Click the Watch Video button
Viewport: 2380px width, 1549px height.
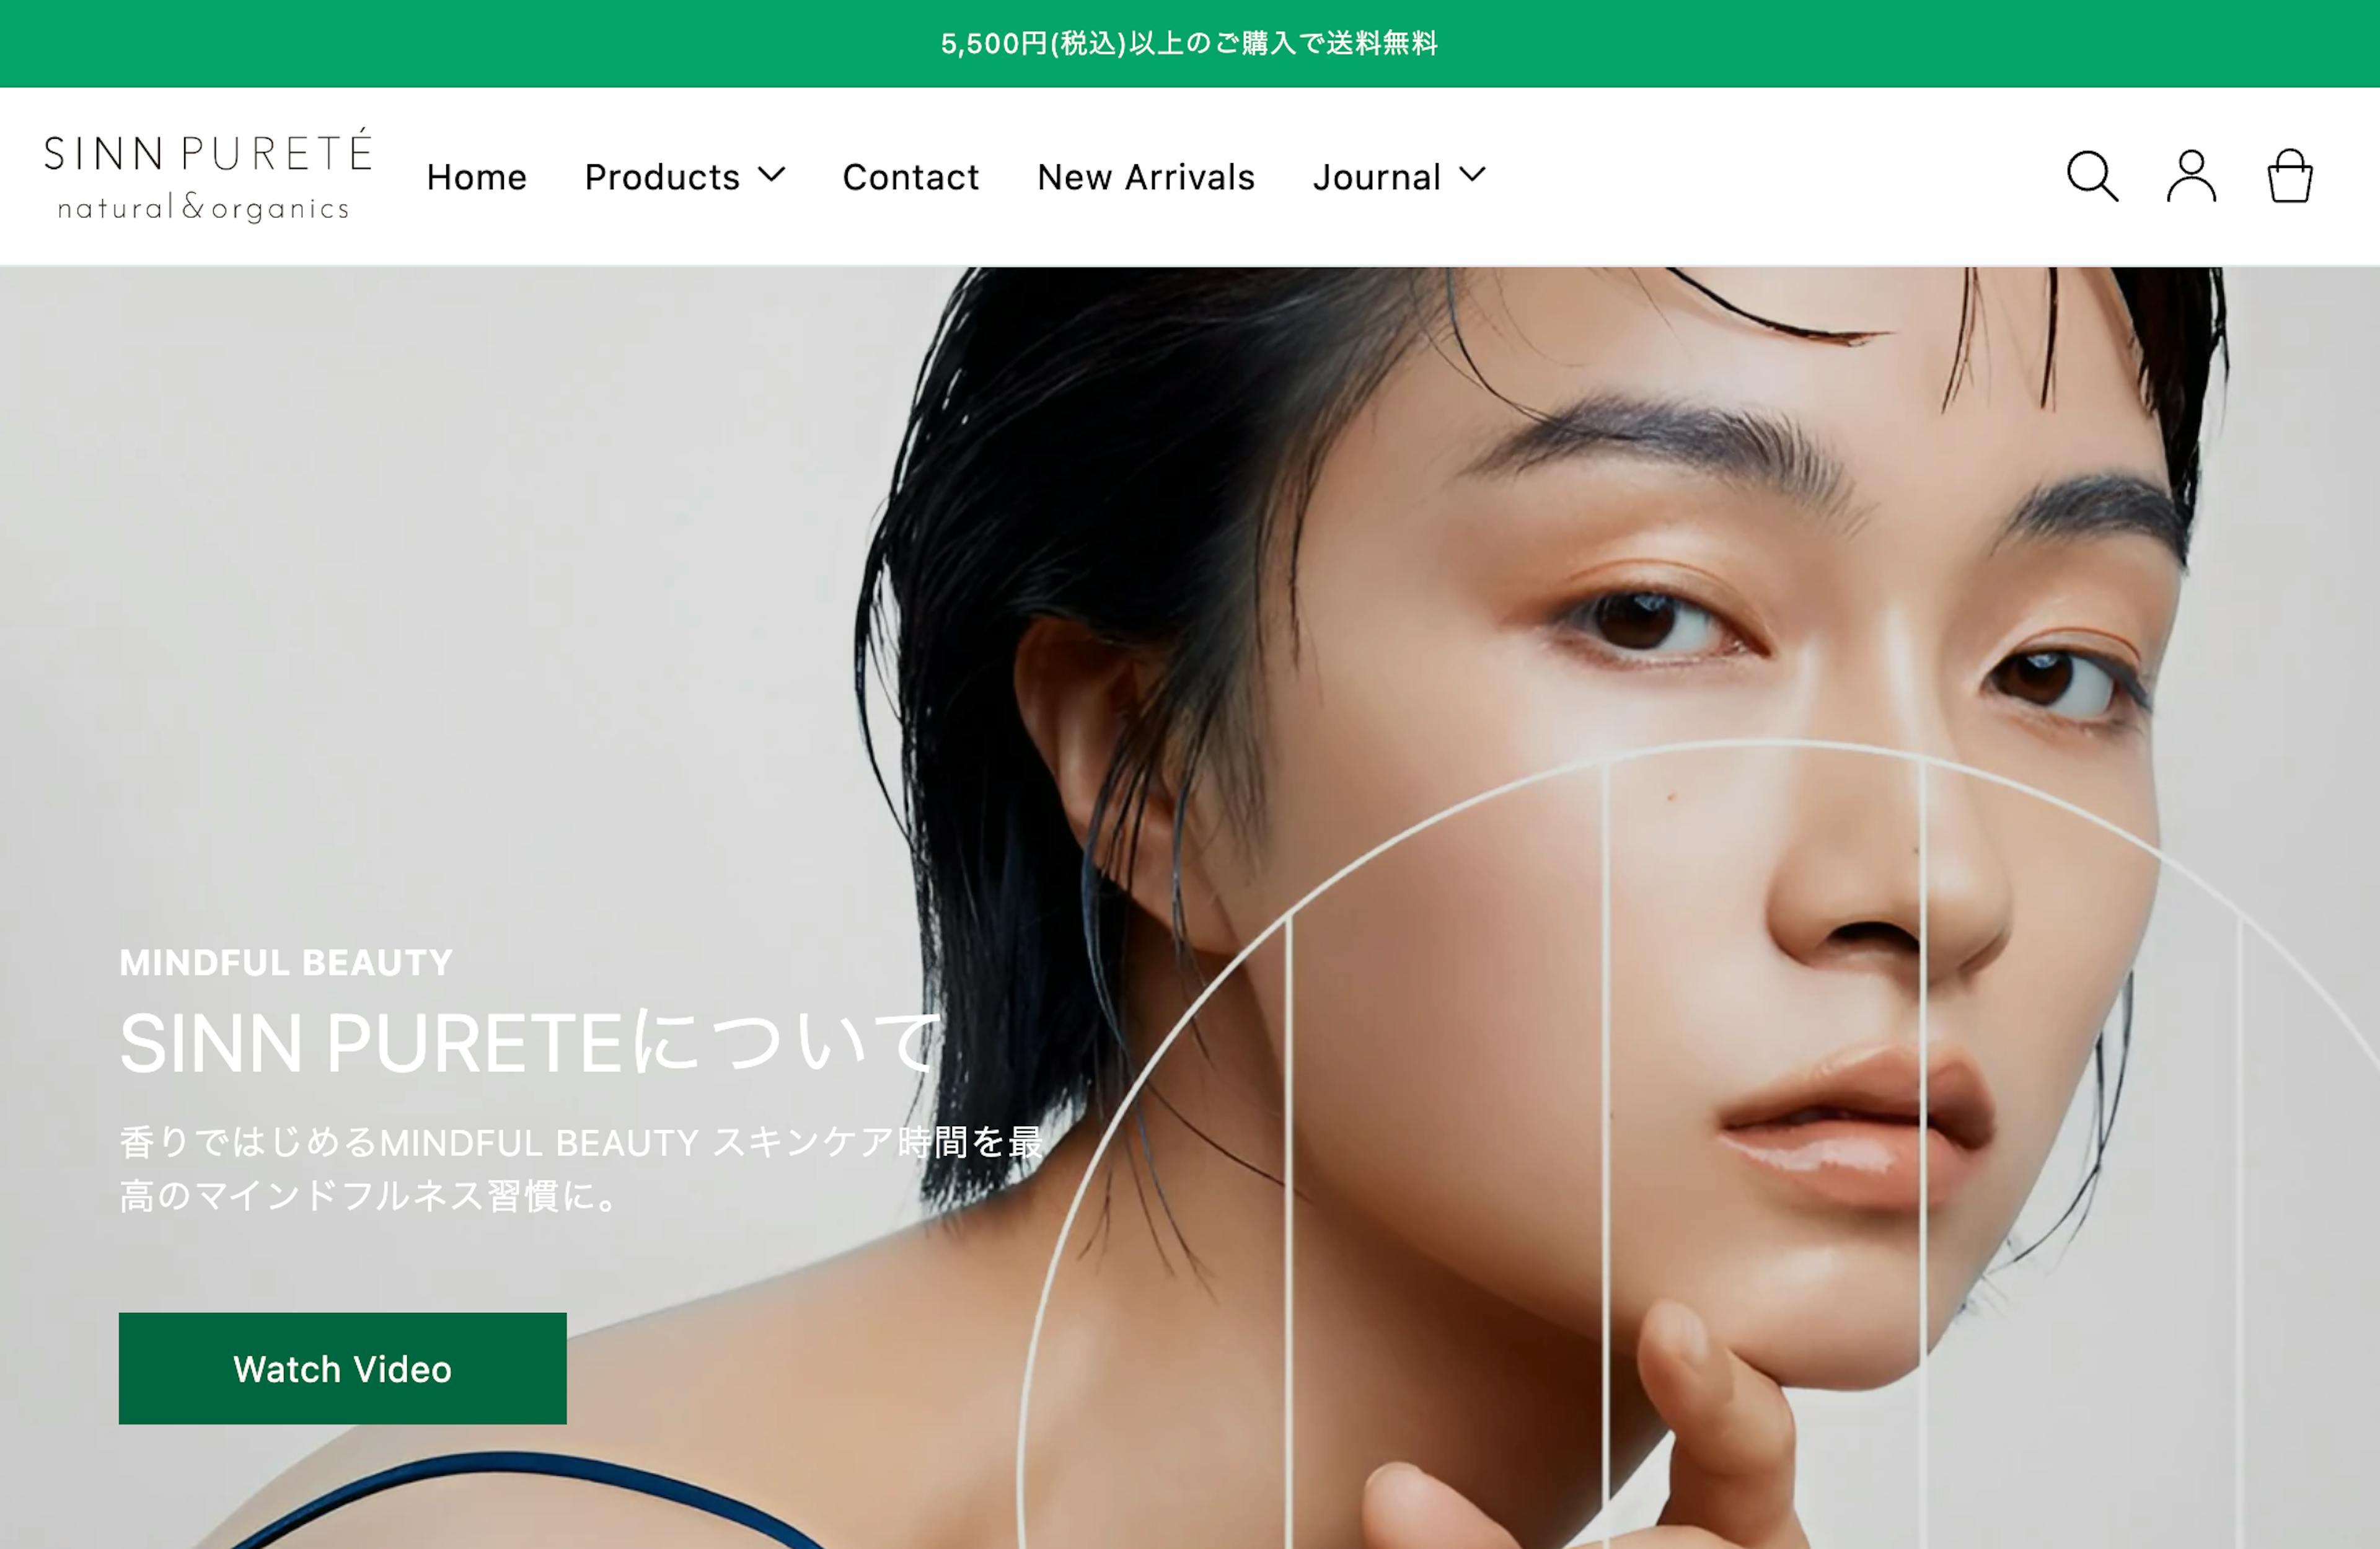(x=342, y=1368)
